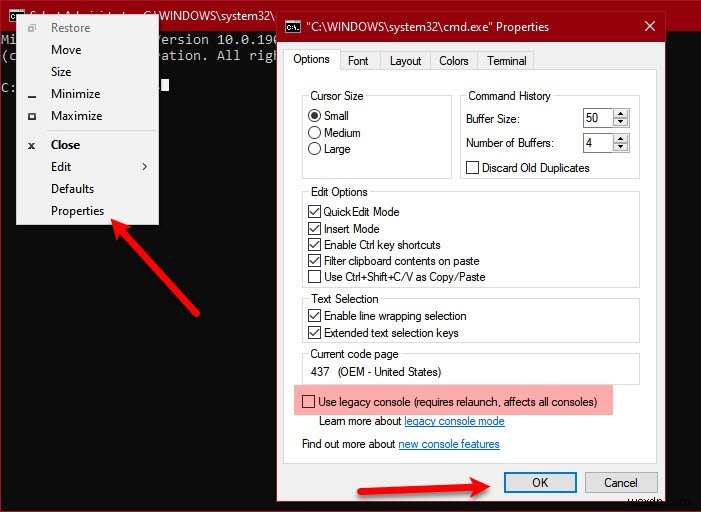This screenshot has width=701, height=512.
Task: Click the Restore icon in menu
Action: (x=32, y=28)
